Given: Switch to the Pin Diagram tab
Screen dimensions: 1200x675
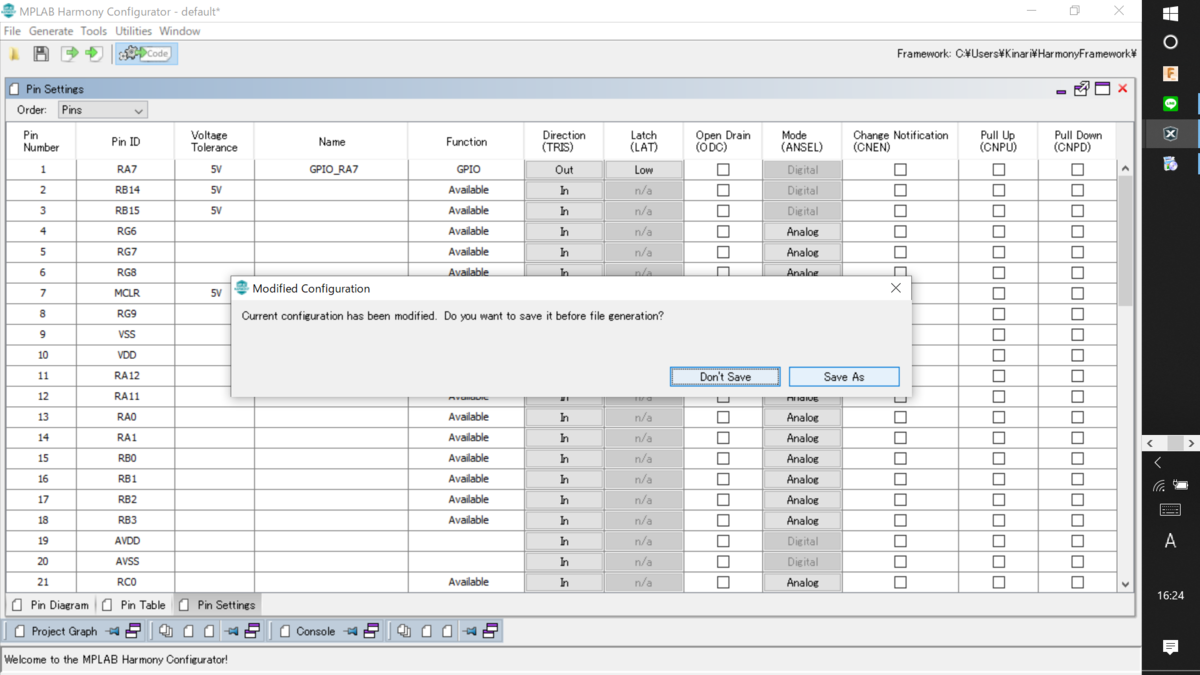Looking at the screenshot, I should click(50, 605).
